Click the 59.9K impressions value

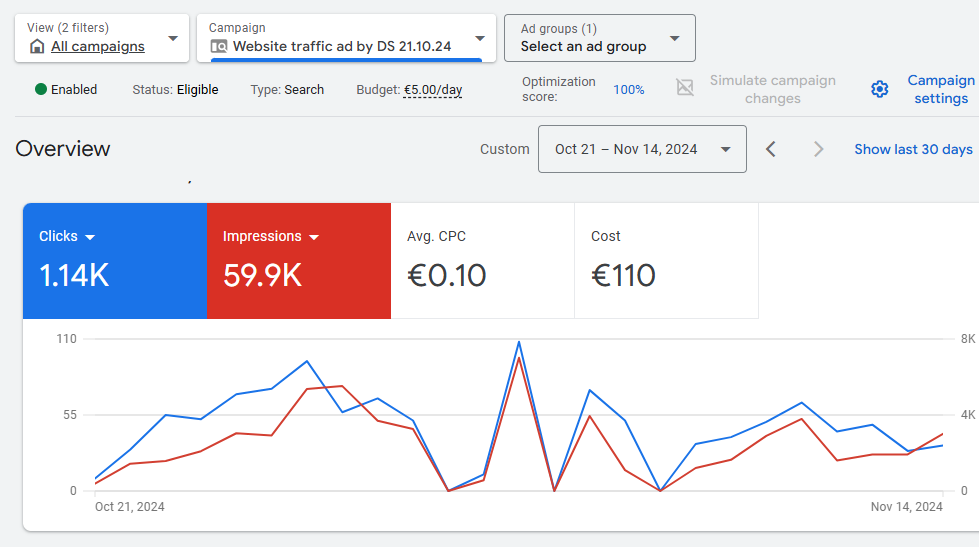[262, 275]
